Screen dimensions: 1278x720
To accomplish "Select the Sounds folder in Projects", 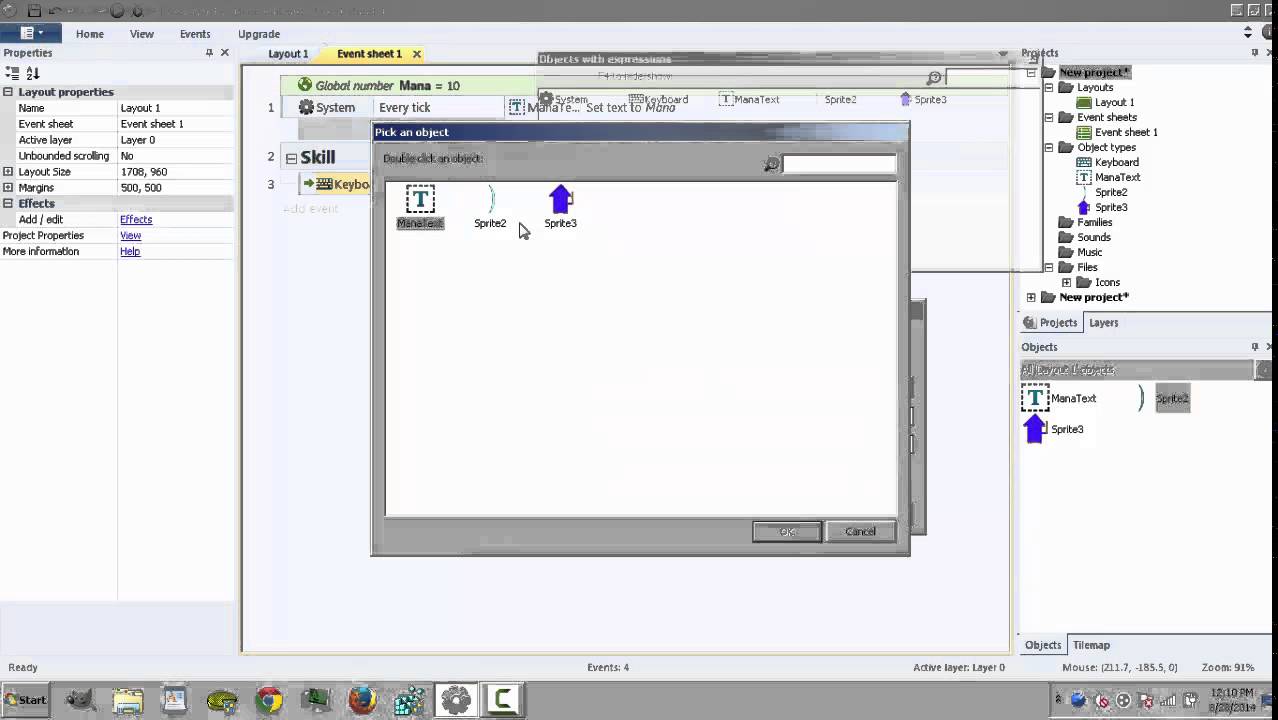I will coord(1093,238).
